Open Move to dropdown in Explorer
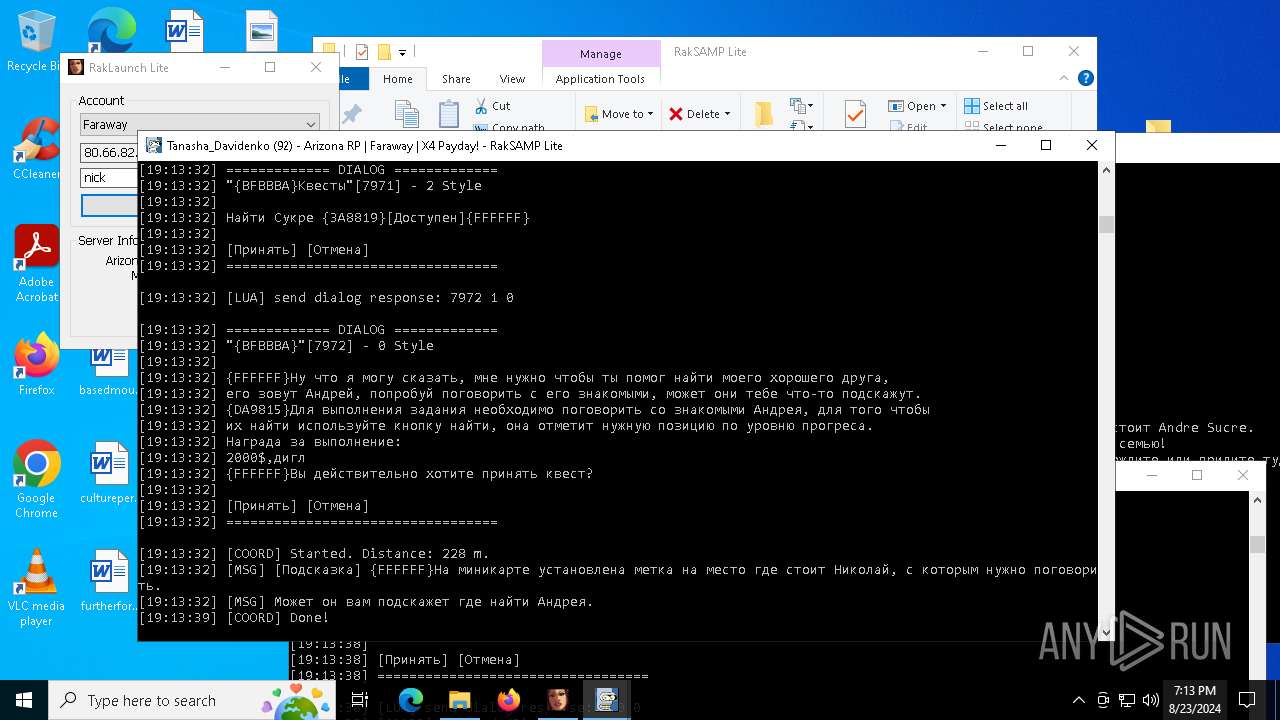The height and width of the screenshot is (720, 1280). (619, 114)
